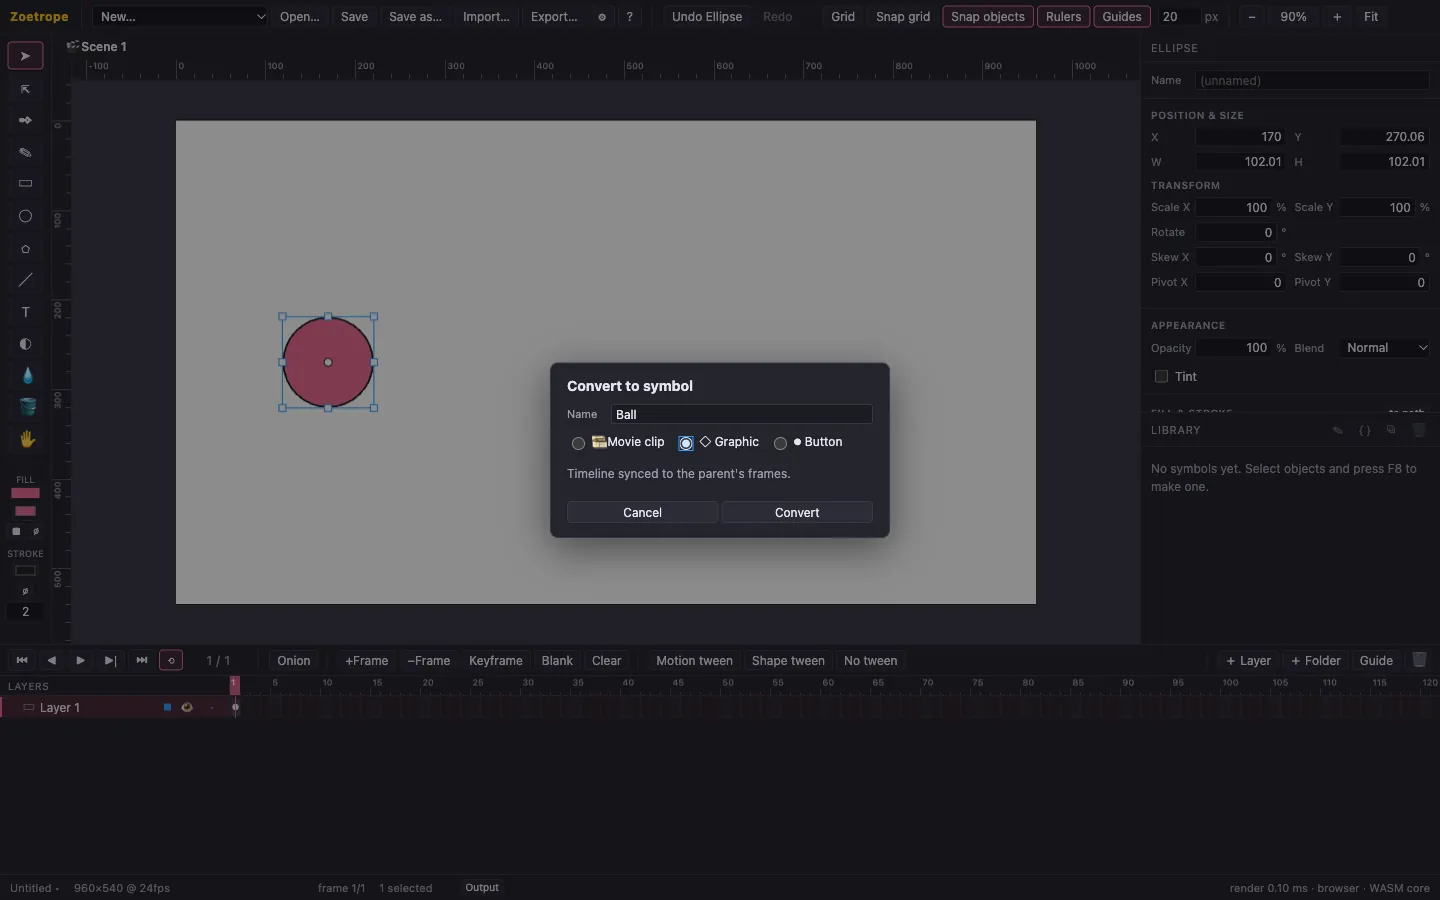Open the New... project dropdown
This screenshot has width=1440, height=900.
(x=181, y=17)
